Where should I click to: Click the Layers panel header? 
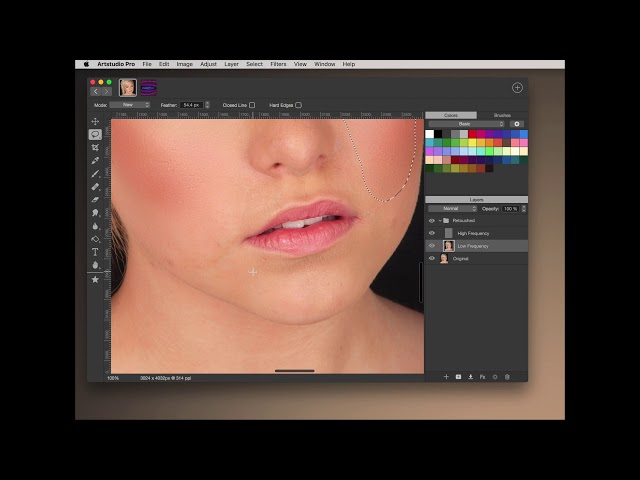(476, 200)
